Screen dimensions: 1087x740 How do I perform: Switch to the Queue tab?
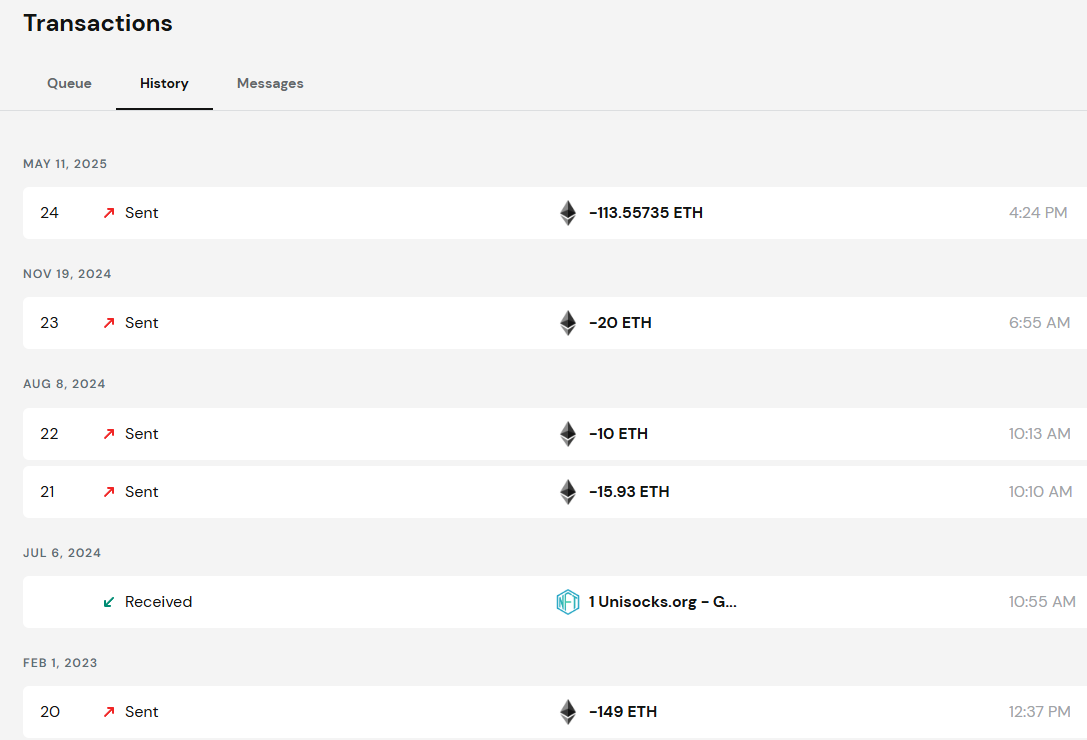point(69,83)
